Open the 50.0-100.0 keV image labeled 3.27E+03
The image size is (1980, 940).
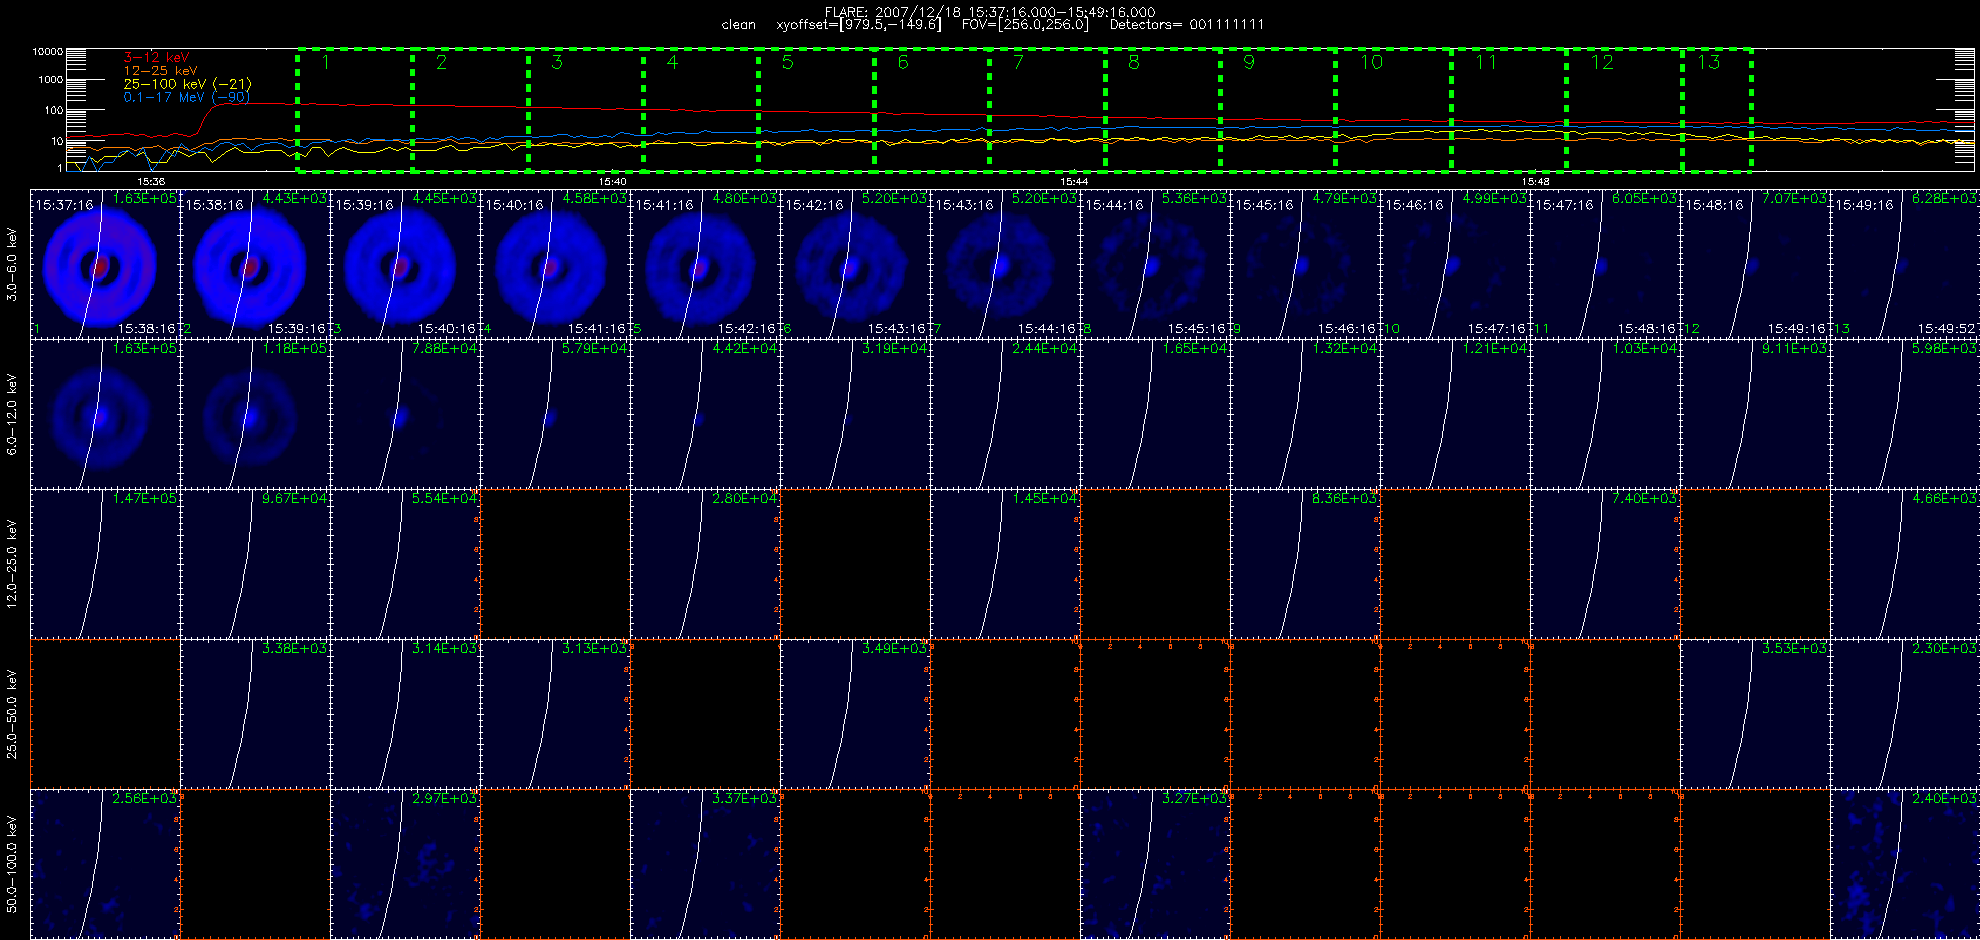(1156, 864)
